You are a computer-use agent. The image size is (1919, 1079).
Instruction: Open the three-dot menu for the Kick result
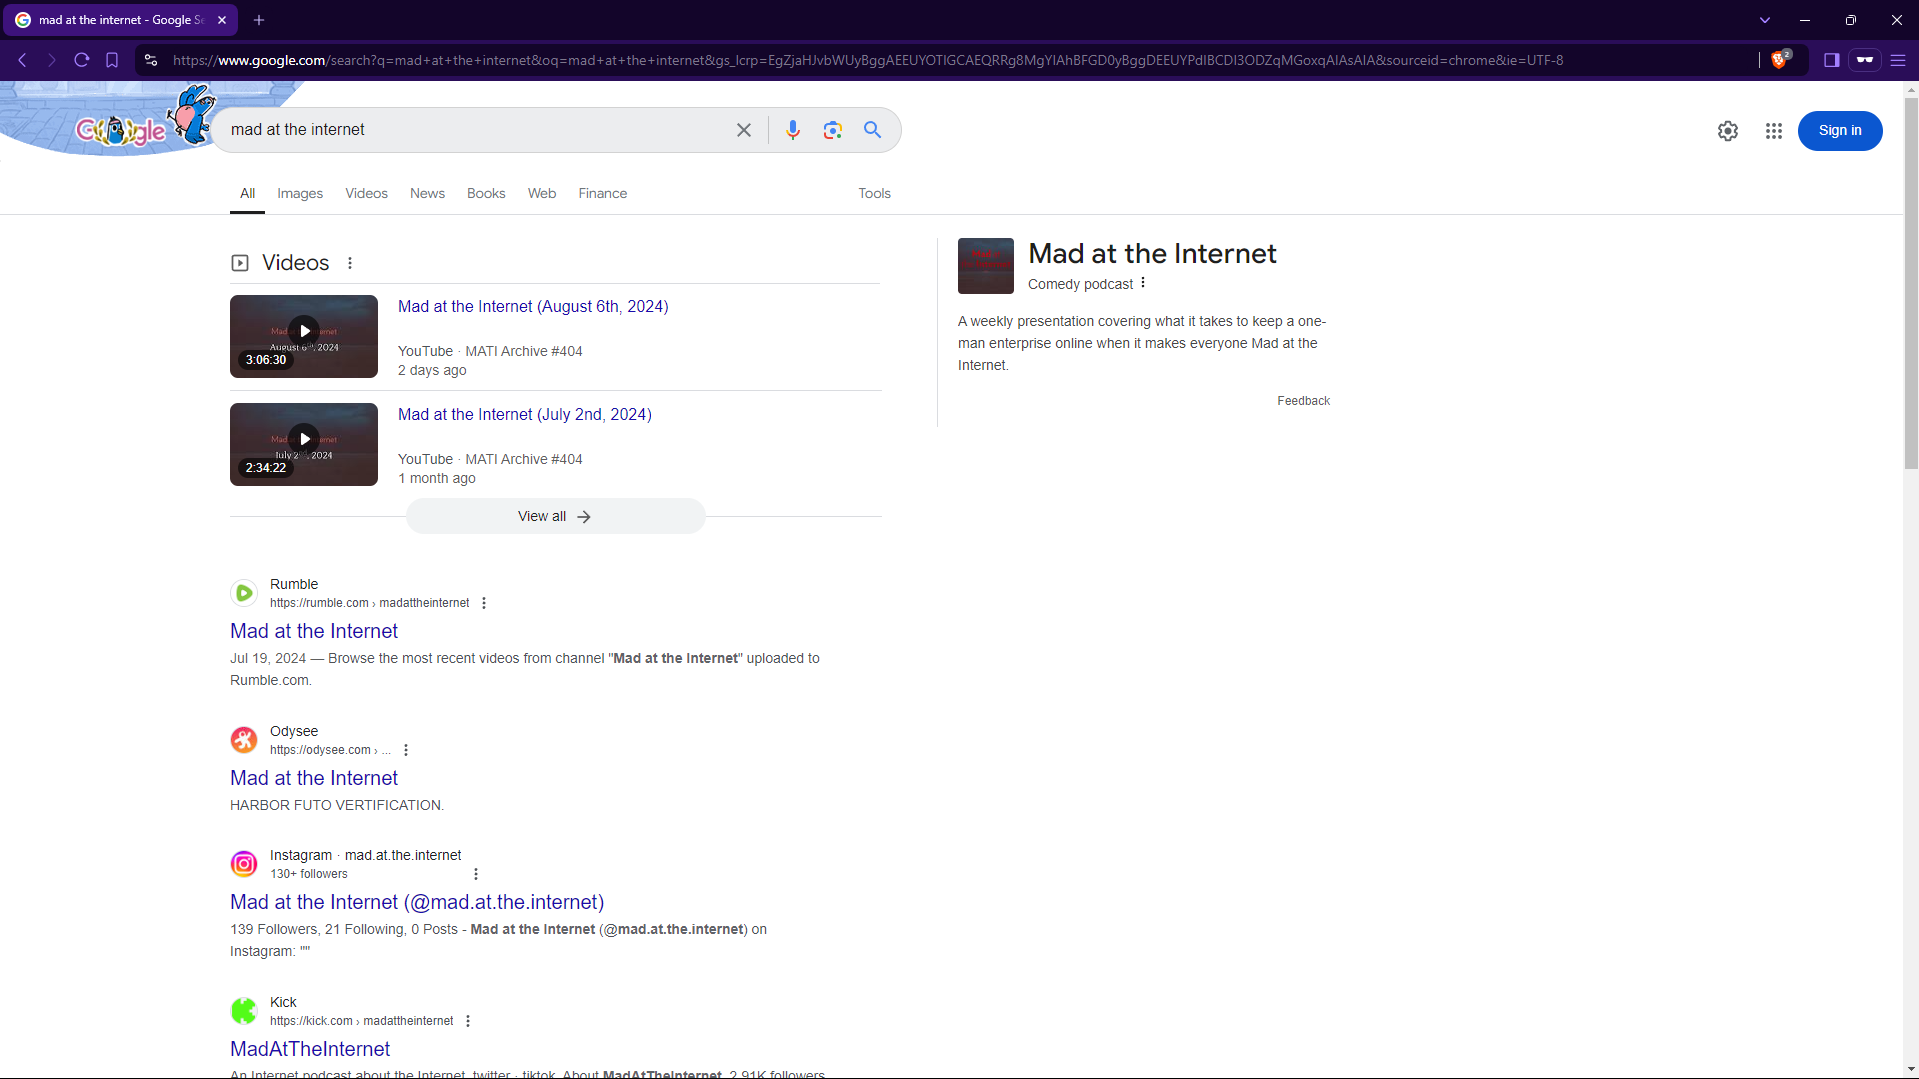click(x=468, y=1021)
